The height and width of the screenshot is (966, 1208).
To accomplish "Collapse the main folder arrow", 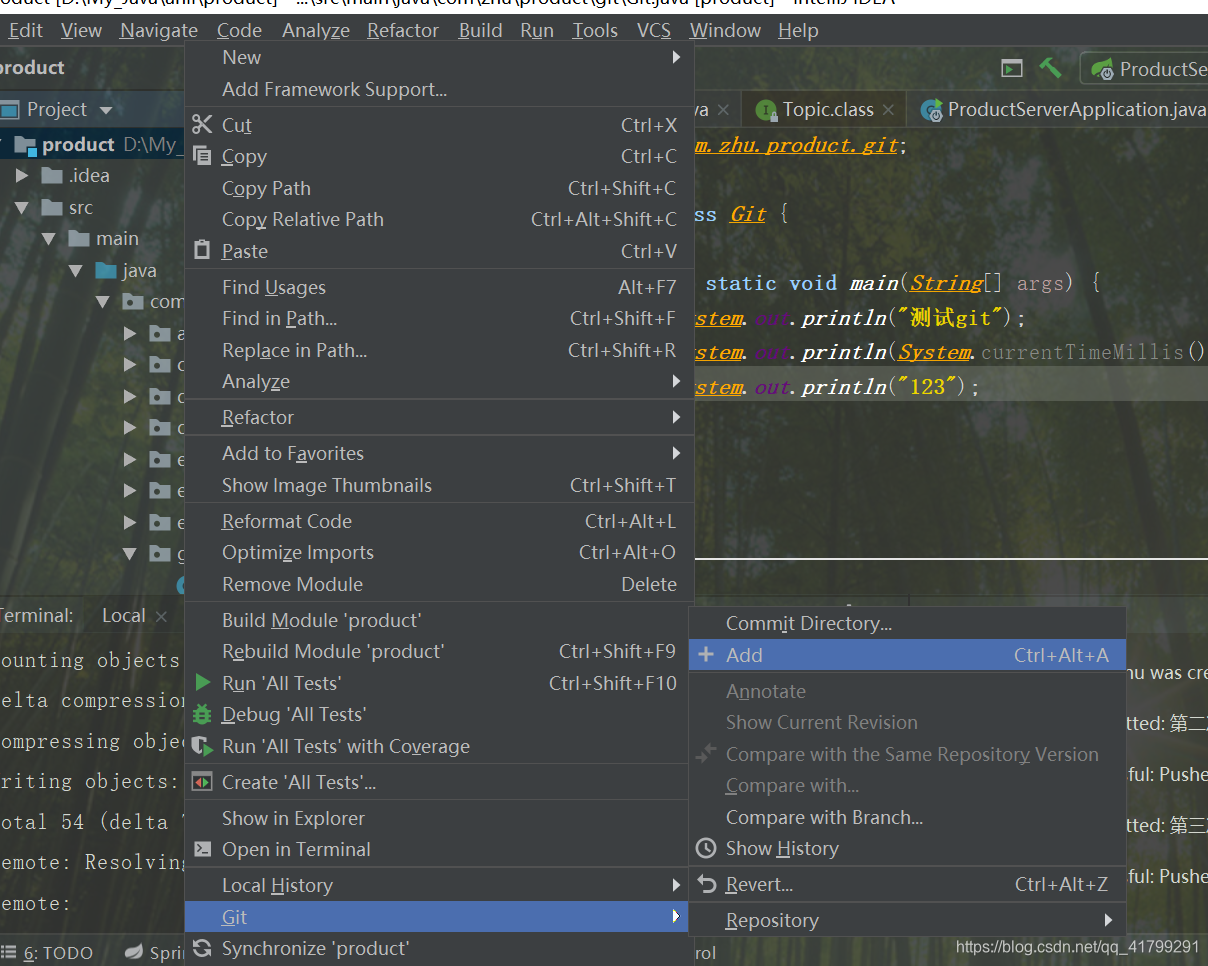I will coord(49,239).
